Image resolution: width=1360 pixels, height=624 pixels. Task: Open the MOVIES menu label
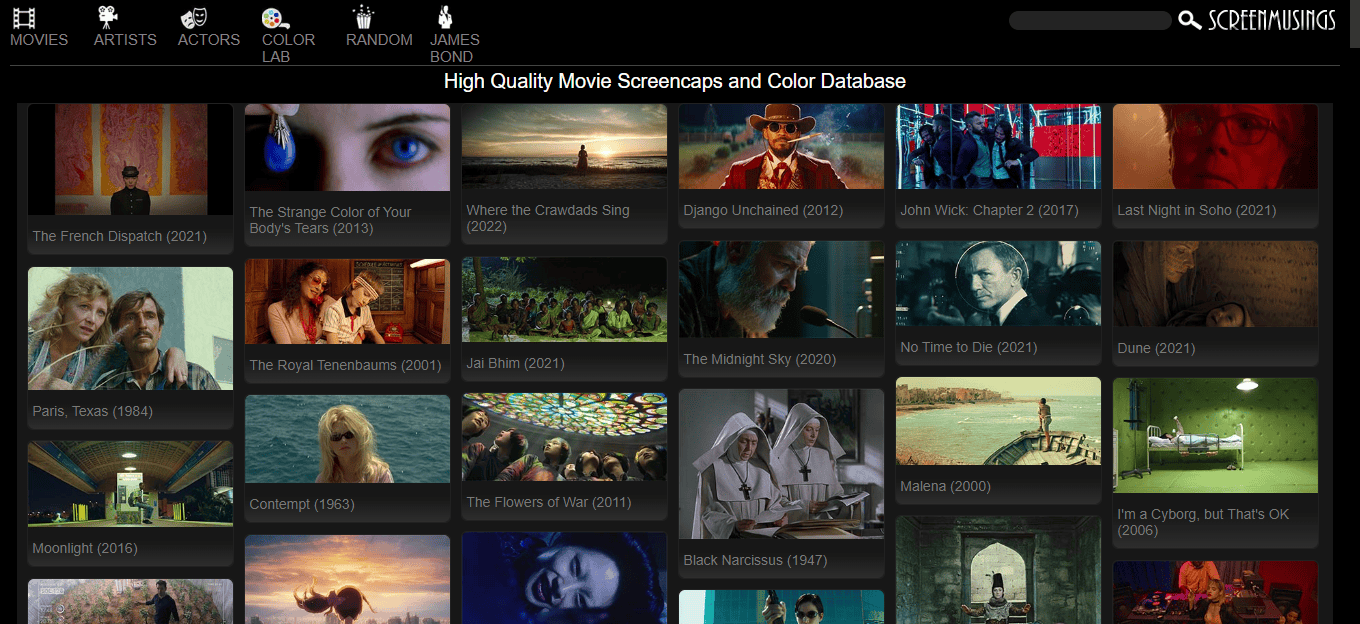click(39, 40)
